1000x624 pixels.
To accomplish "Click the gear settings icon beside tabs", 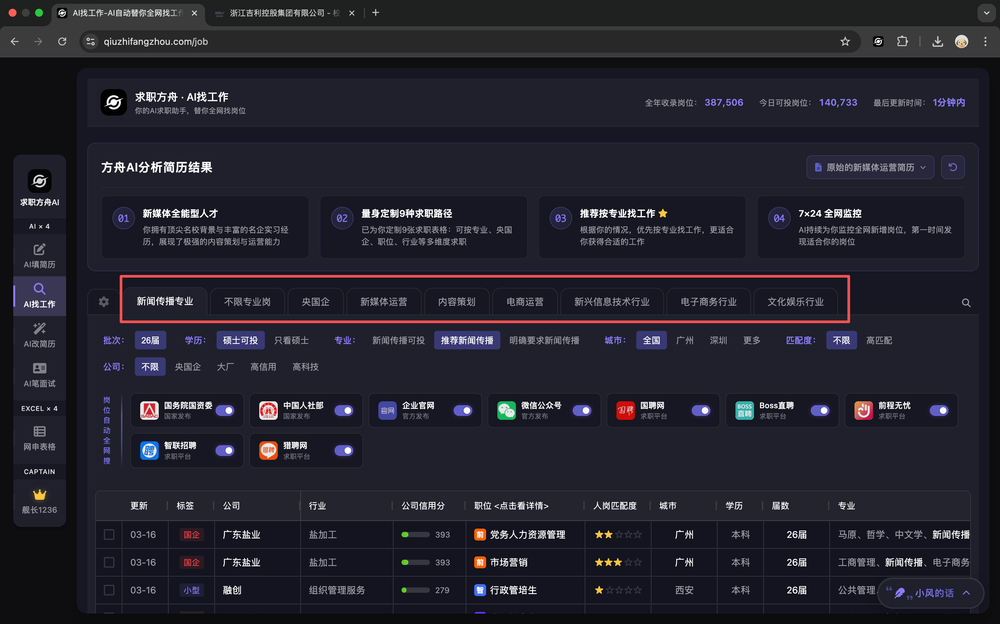I will (x=104, y=302).
